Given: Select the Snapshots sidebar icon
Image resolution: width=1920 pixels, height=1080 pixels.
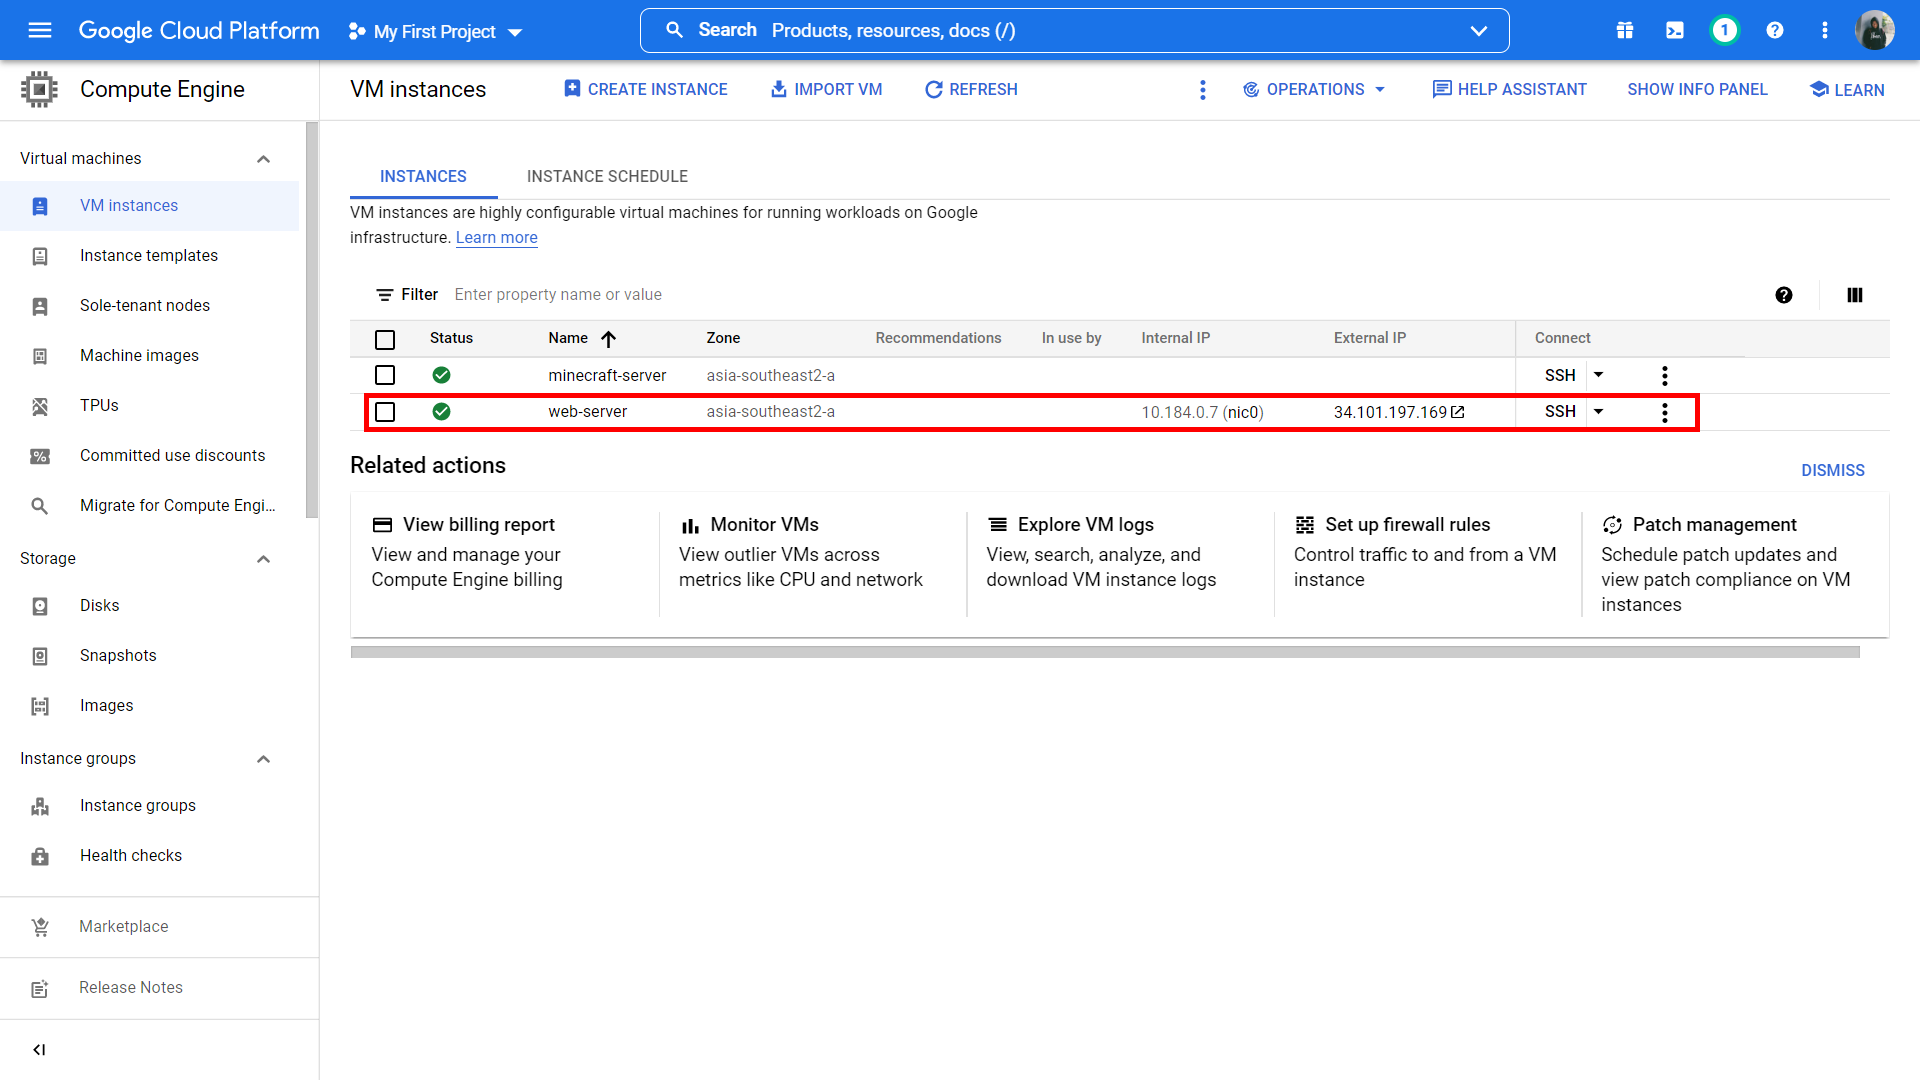Looking at the screenshot, I should (39, 655).
